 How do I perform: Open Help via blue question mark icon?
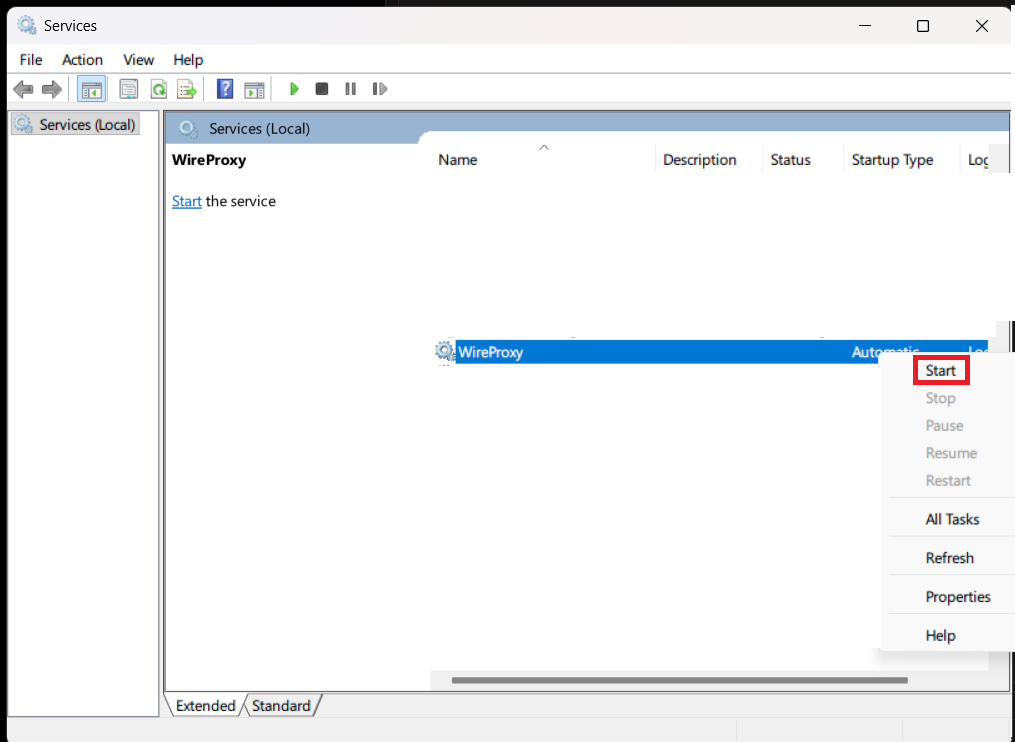click(225, 89)
